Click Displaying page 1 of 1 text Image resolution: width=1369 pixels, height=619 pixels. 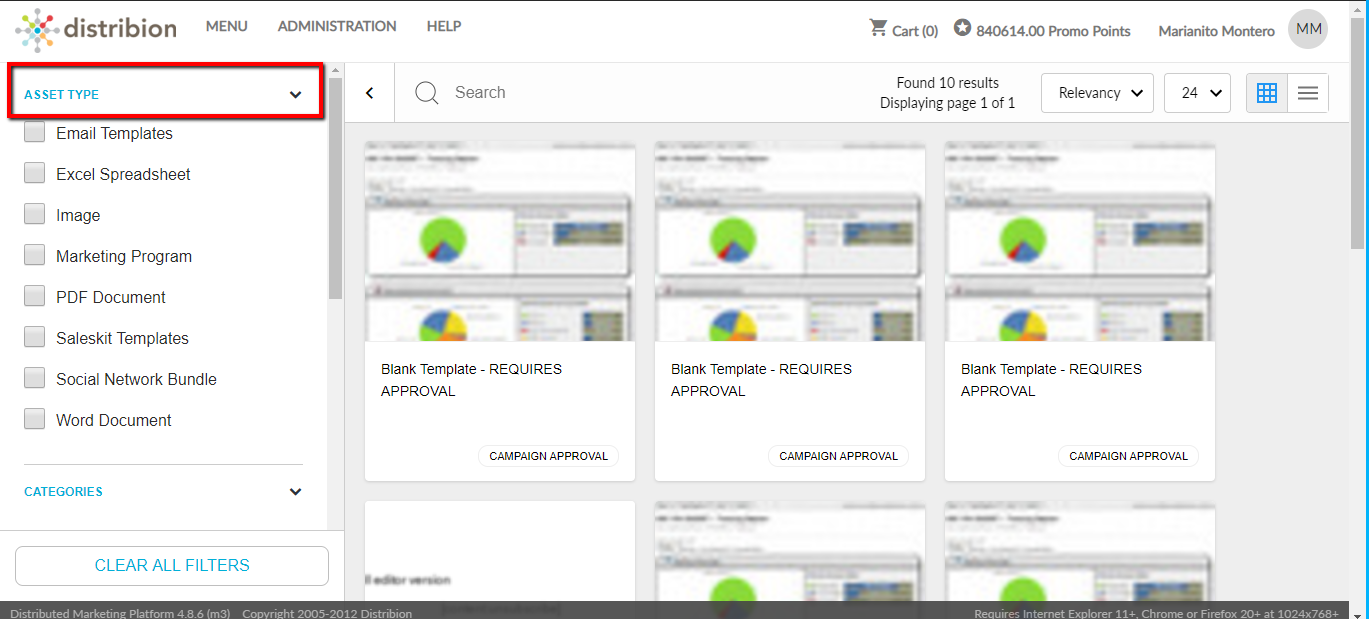[948, 103]
